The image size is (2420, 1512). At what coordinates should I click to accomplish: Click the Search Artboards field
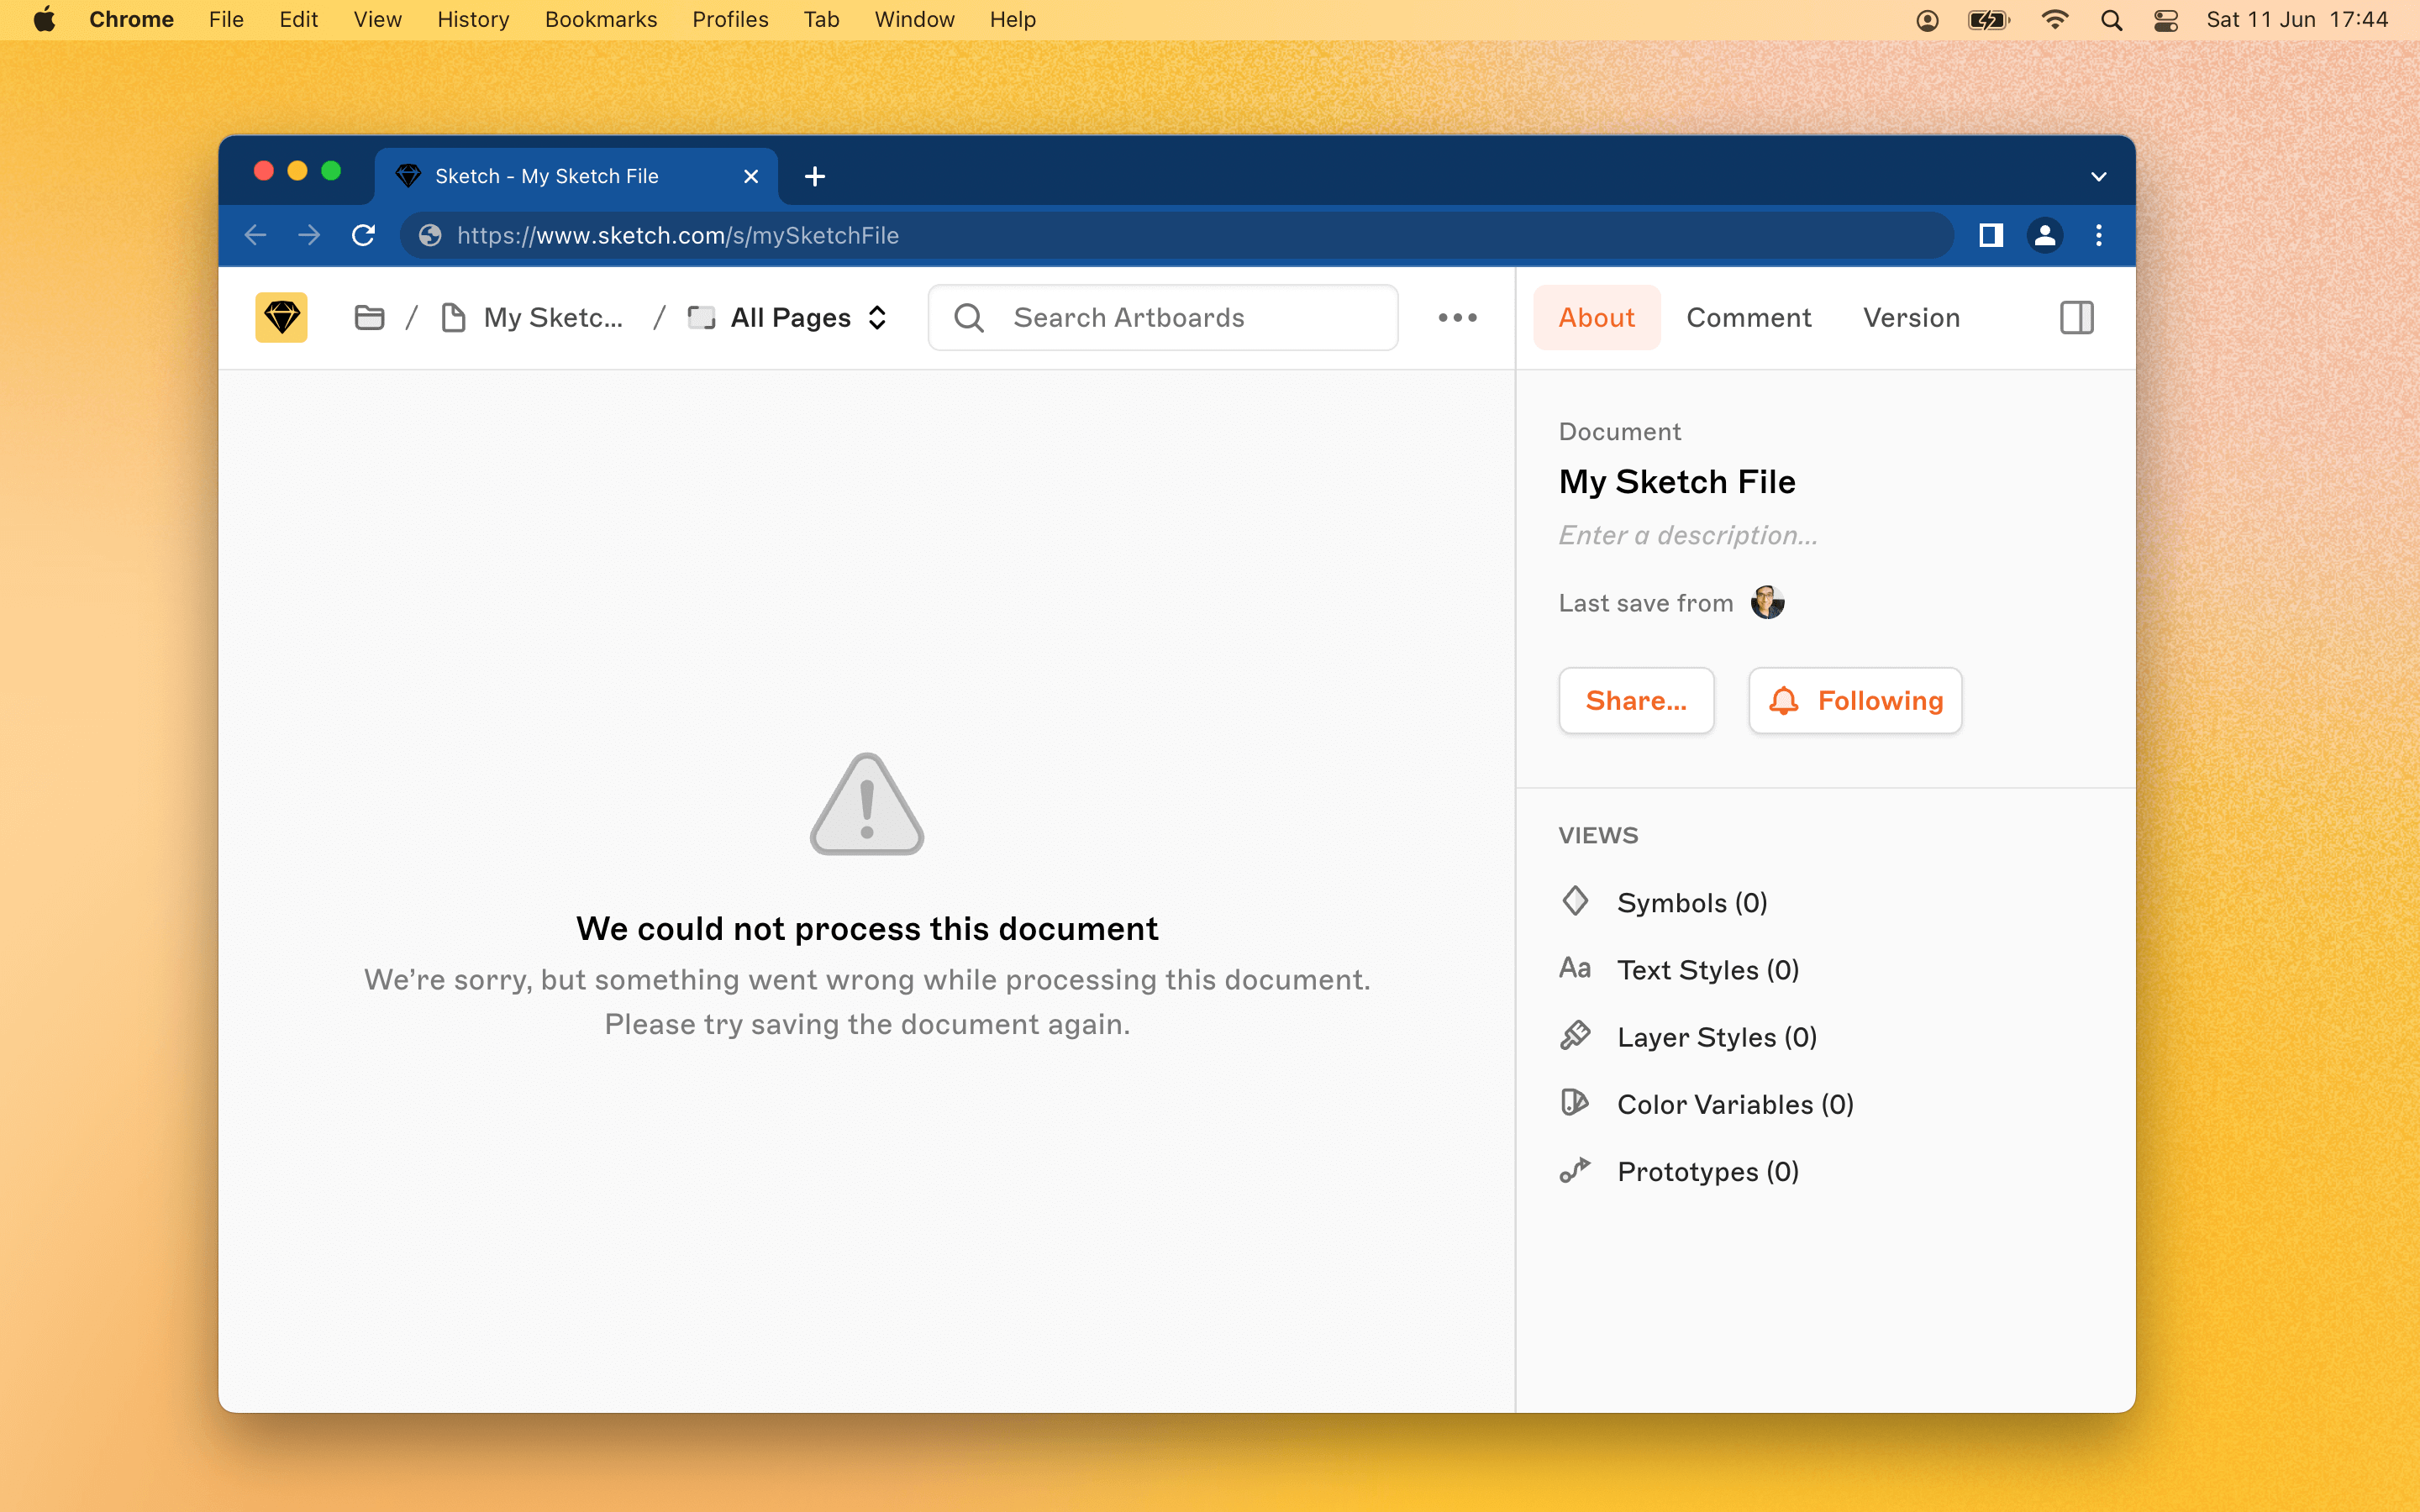click(1163, 318)
